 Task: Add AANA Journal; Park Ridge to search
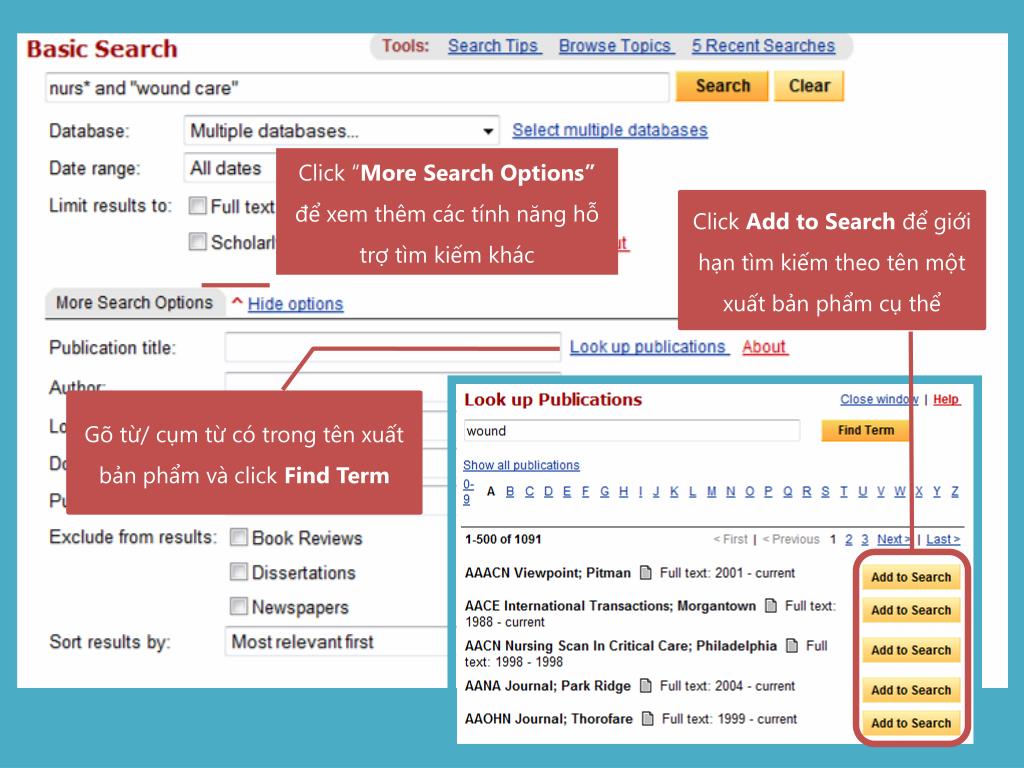point(911,690)
